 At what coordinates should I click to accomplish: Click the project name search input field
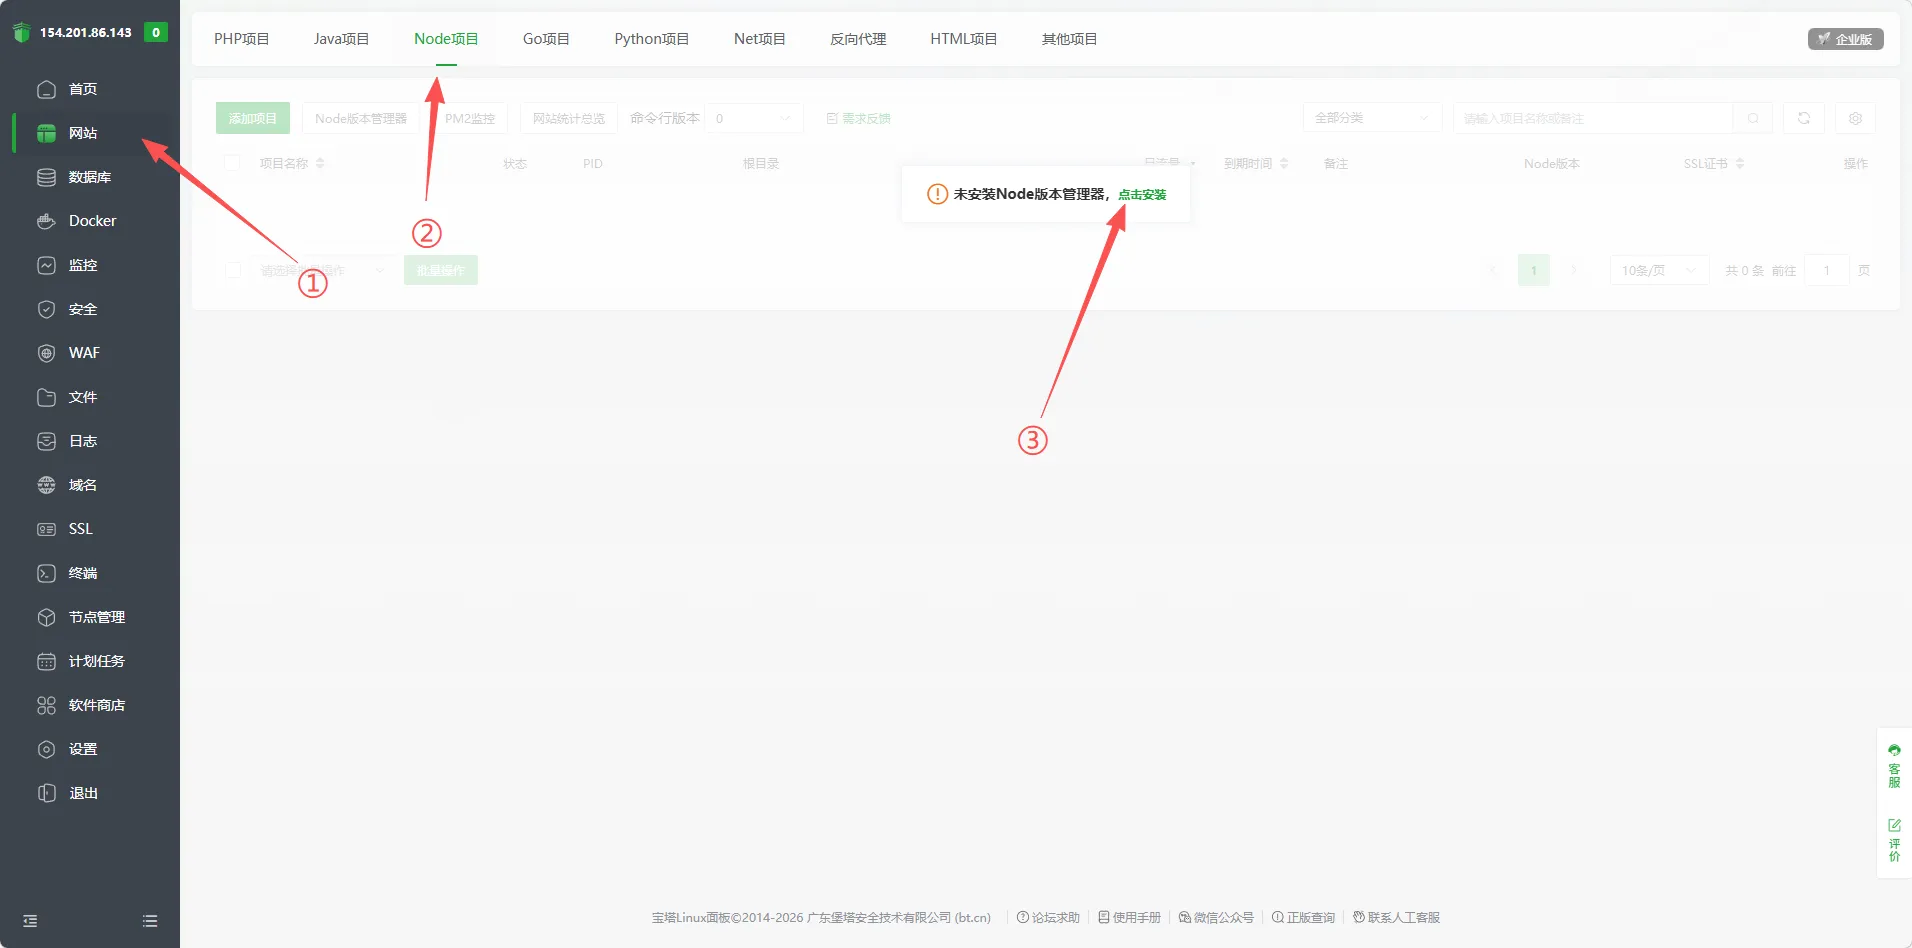[1592, 118]
